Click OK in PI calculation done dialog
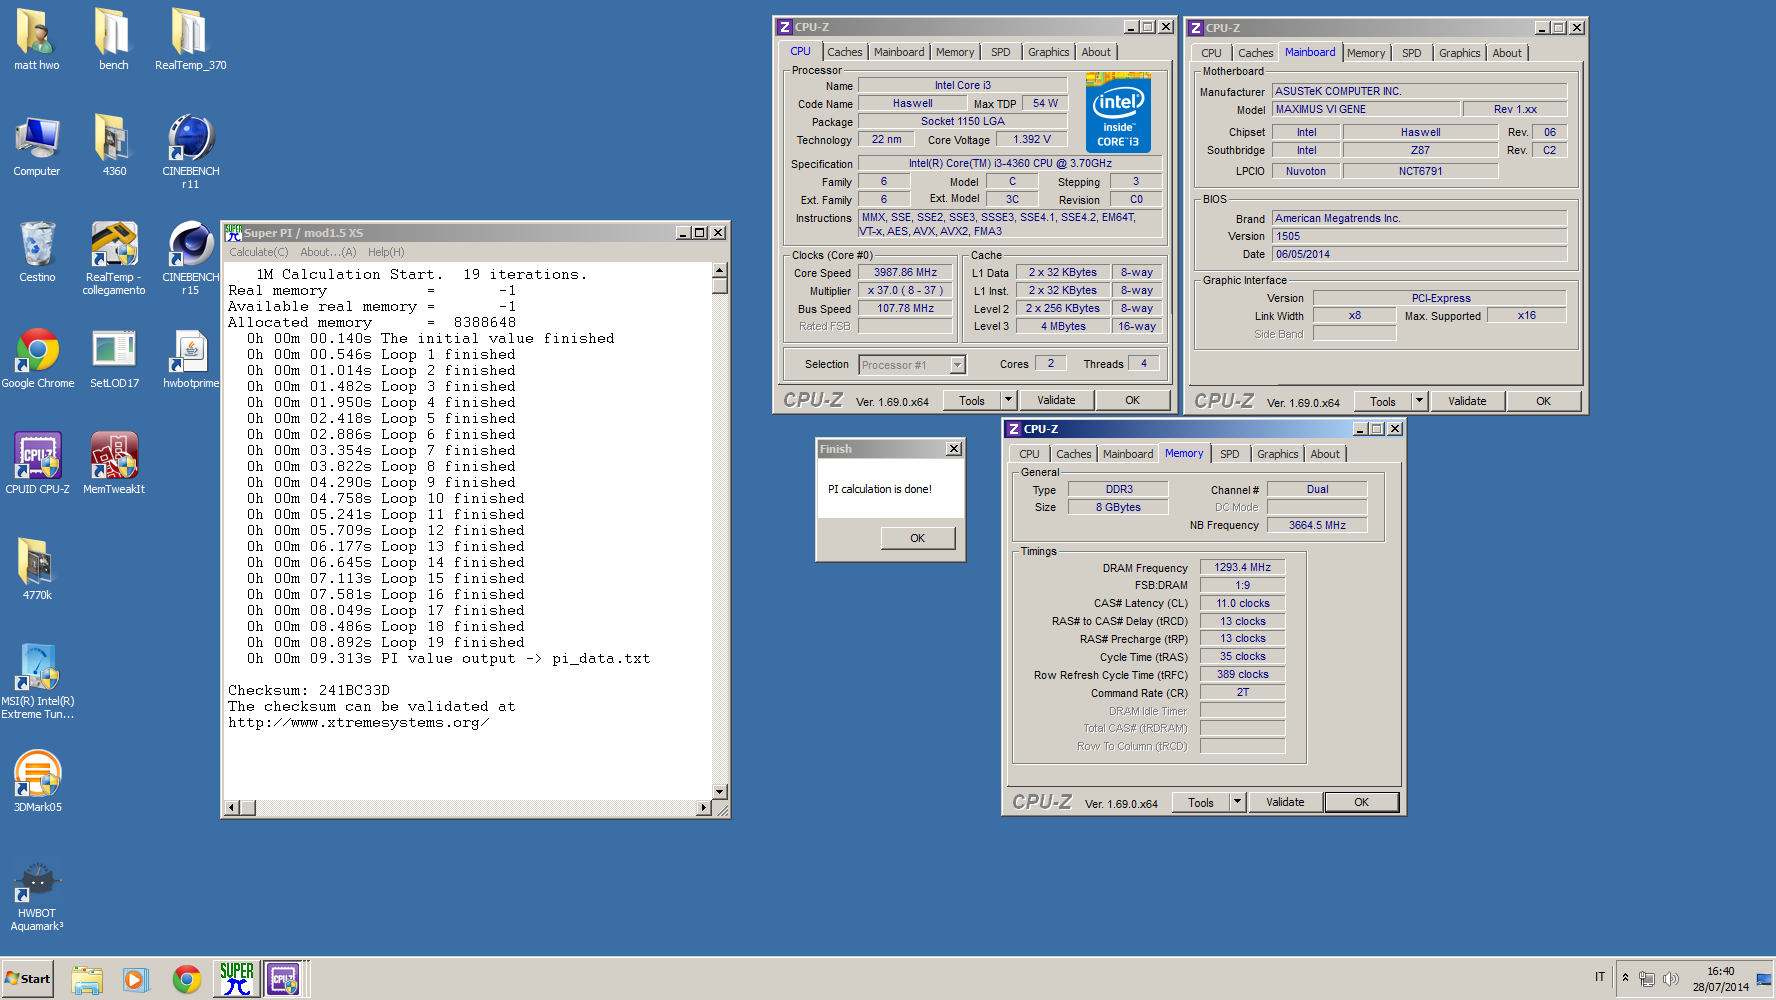1776x1000 pixels. pos(917,538)
